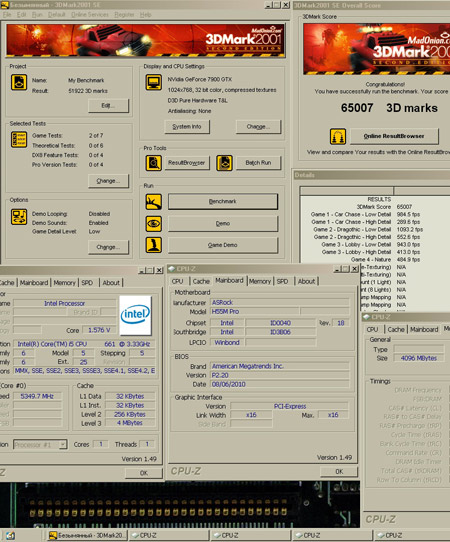Click the Options settings icon
This screenshot has height=542, width=450.
pyautogui.click(x=19, y=217)
